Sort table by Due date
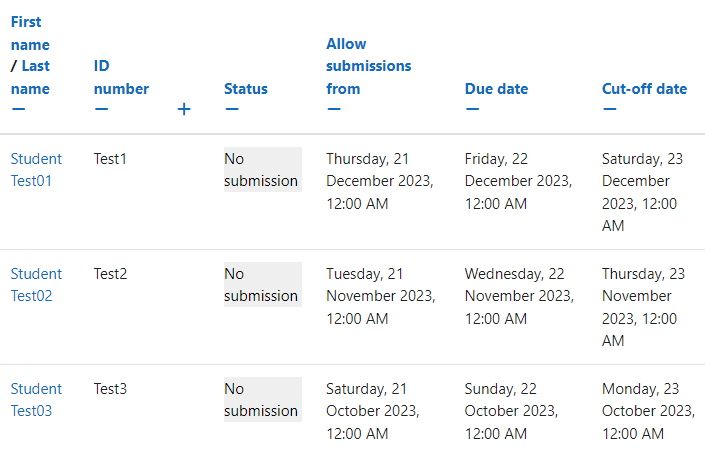Viewport: 705px width, 452px height. point(496,89)
